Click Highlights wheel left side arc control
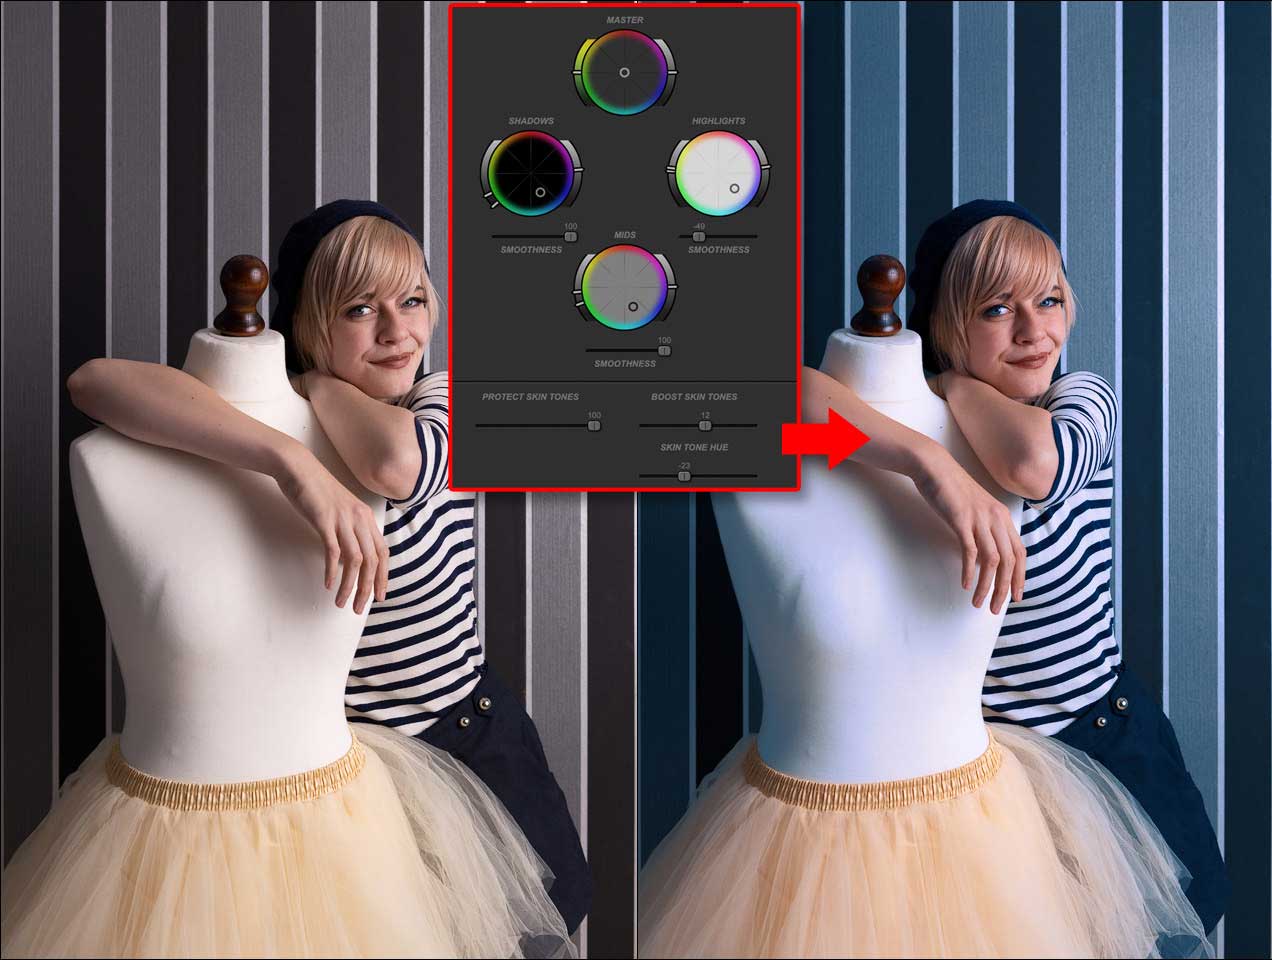Viewport: 1272px width, 960px height. point(670,174)
